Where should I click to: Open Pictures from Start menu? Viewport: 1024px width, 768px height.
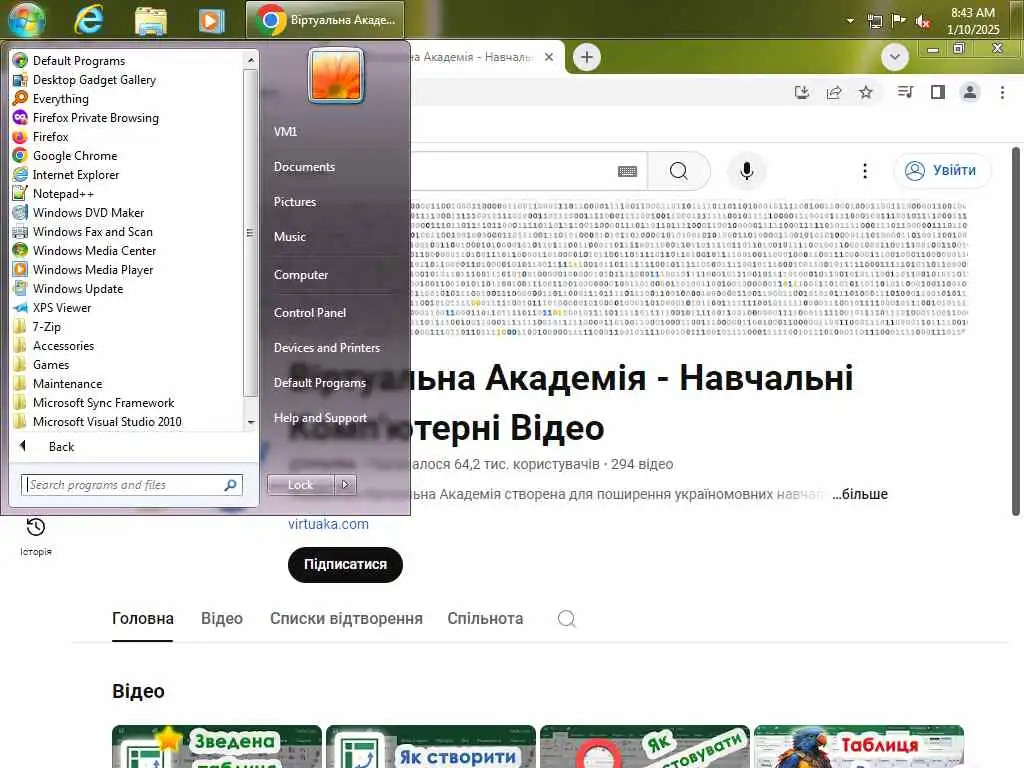pos(295,202)
